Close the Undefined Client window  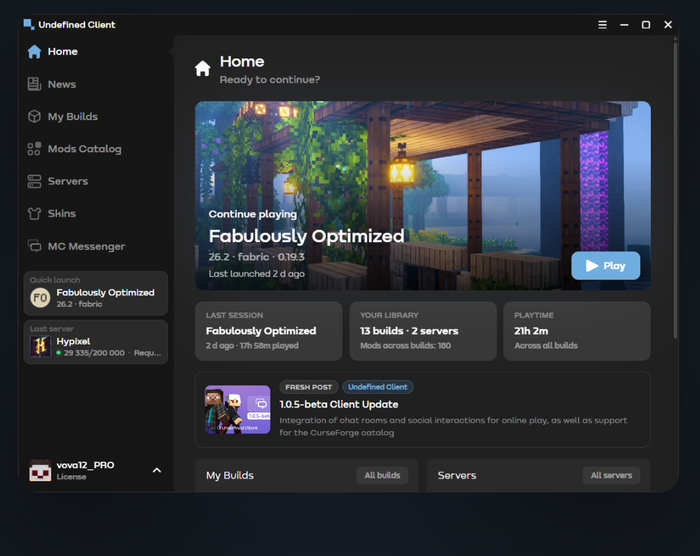(x=668, y=25)
